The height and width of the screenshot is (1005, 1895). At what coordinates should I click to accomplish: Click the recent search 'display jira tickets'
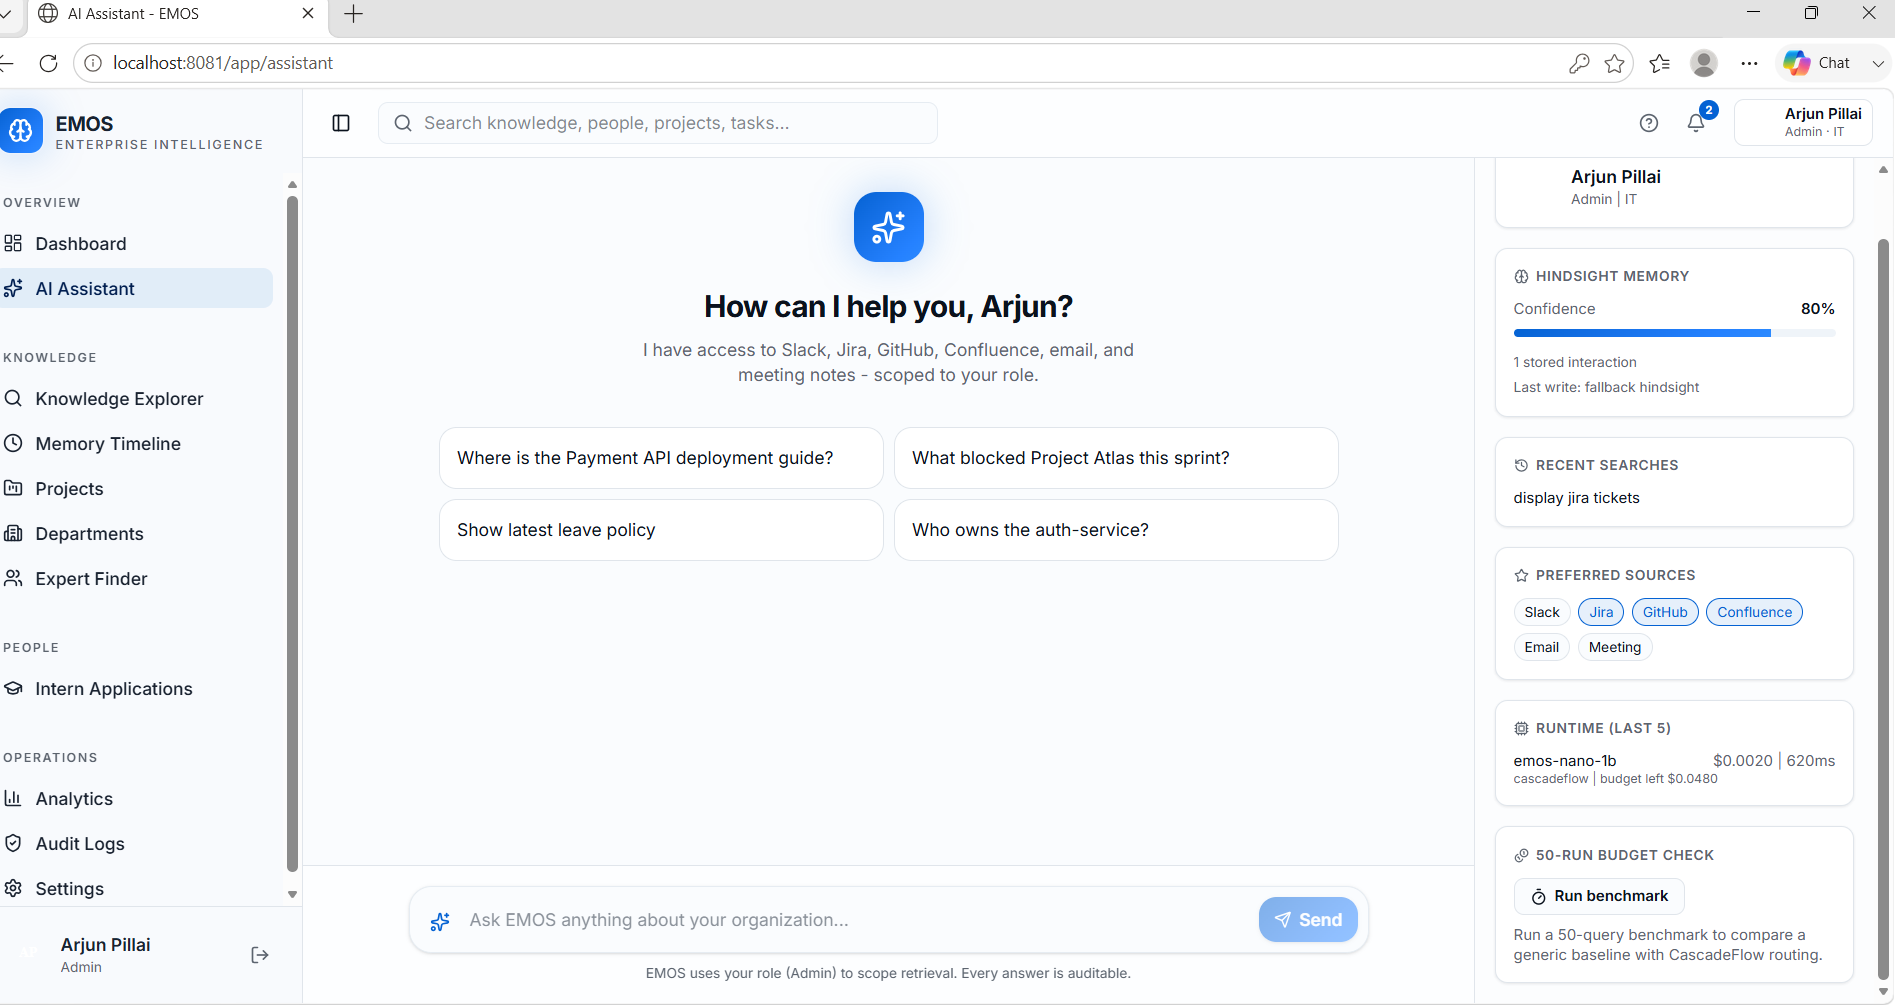click(x=1576, y=498)
